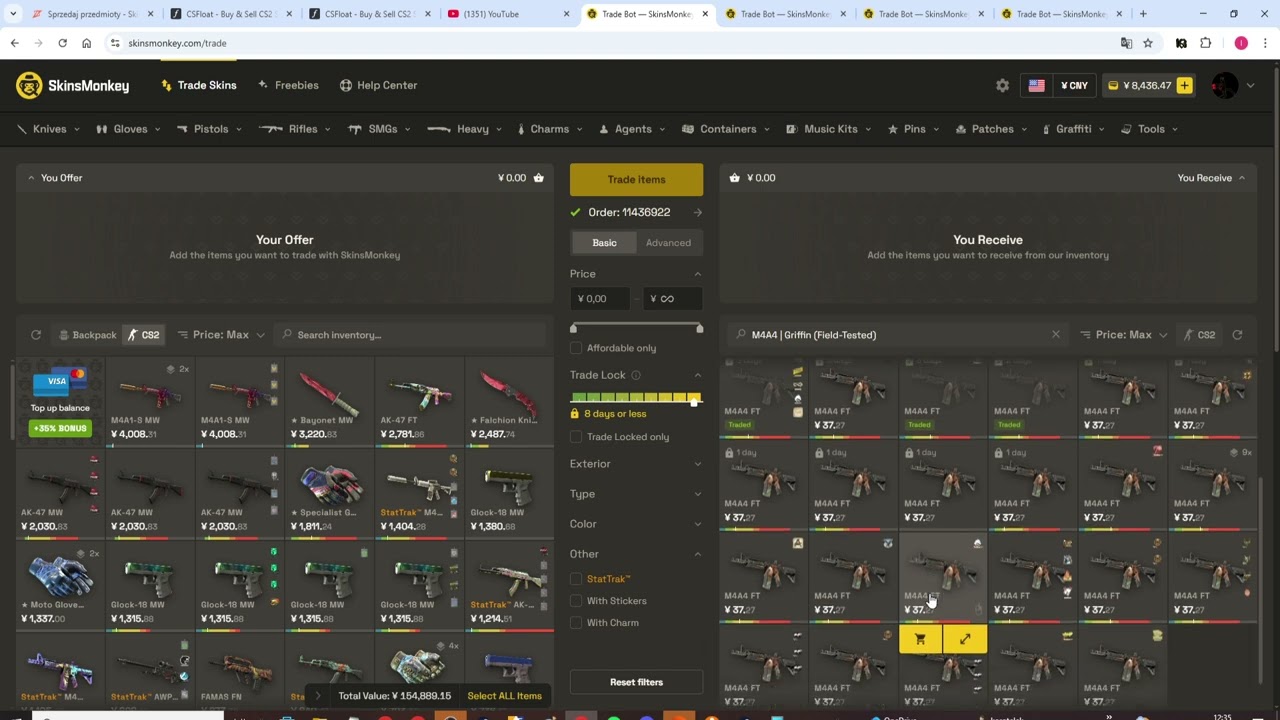Click Reset filters button

[x=636, y=682]
